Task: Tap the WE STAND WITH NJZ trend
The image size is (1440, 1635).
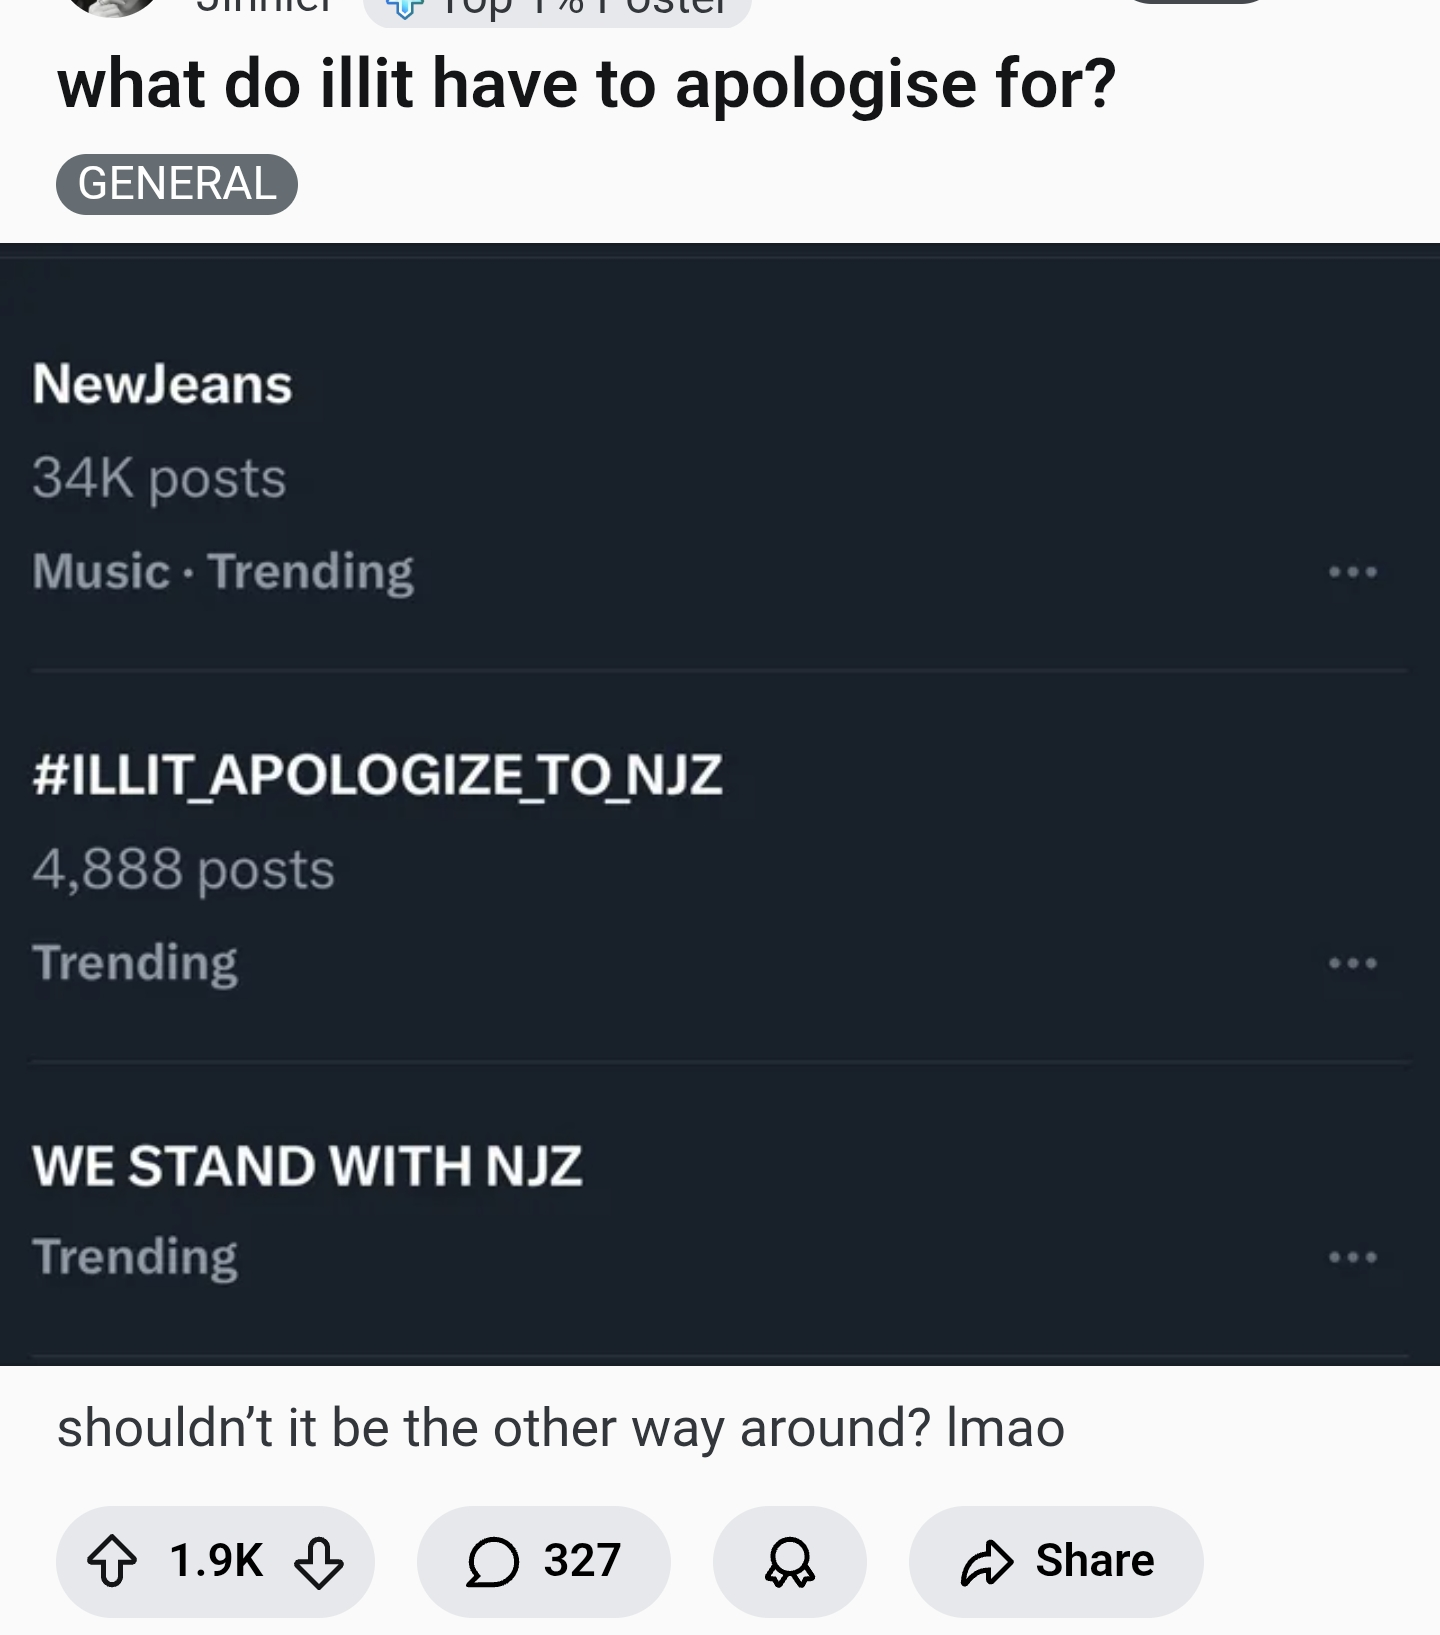Action: [306, 1166]
